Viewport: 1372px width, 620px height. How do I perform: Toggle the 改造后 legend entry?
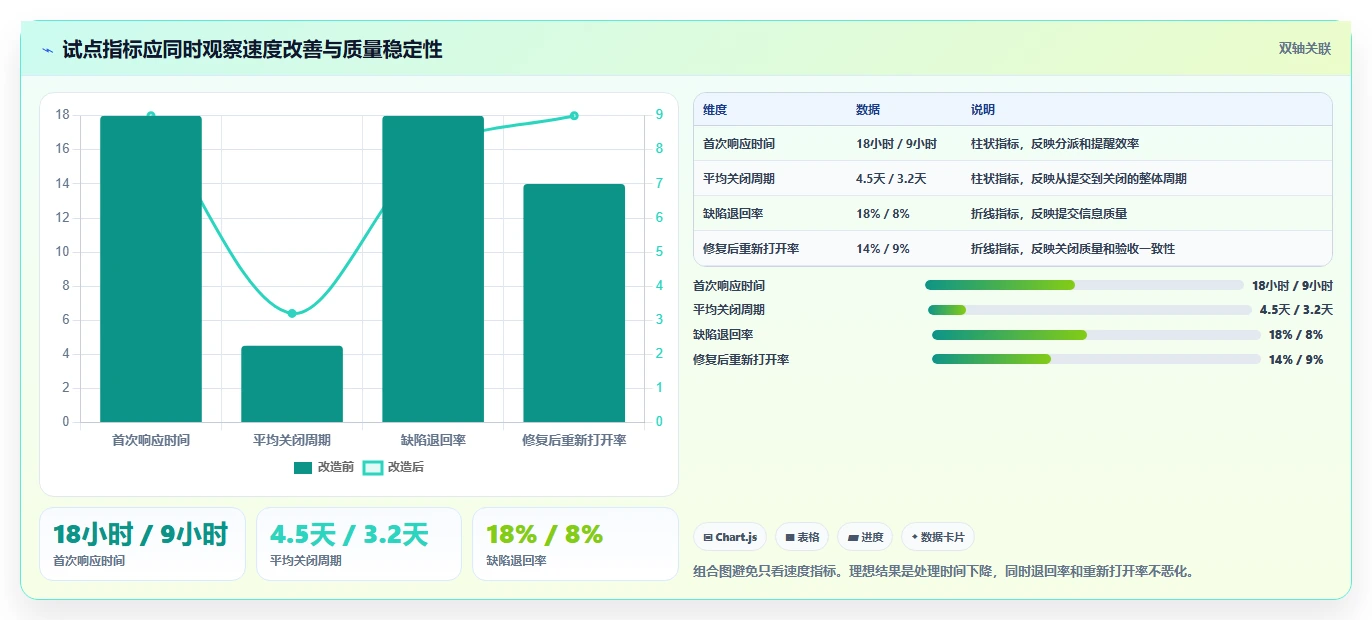tap(393, 467)
